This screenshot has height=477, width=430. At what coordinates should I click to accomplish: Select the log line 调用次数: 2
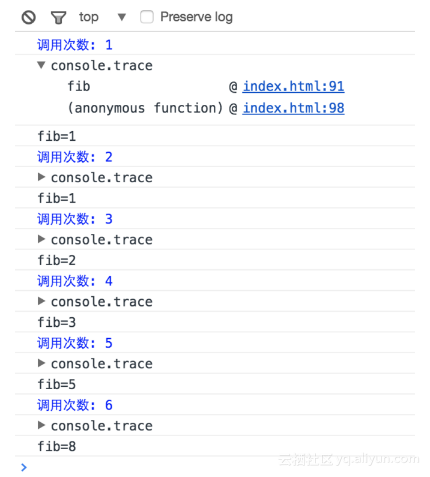click(x=215, y=157)
